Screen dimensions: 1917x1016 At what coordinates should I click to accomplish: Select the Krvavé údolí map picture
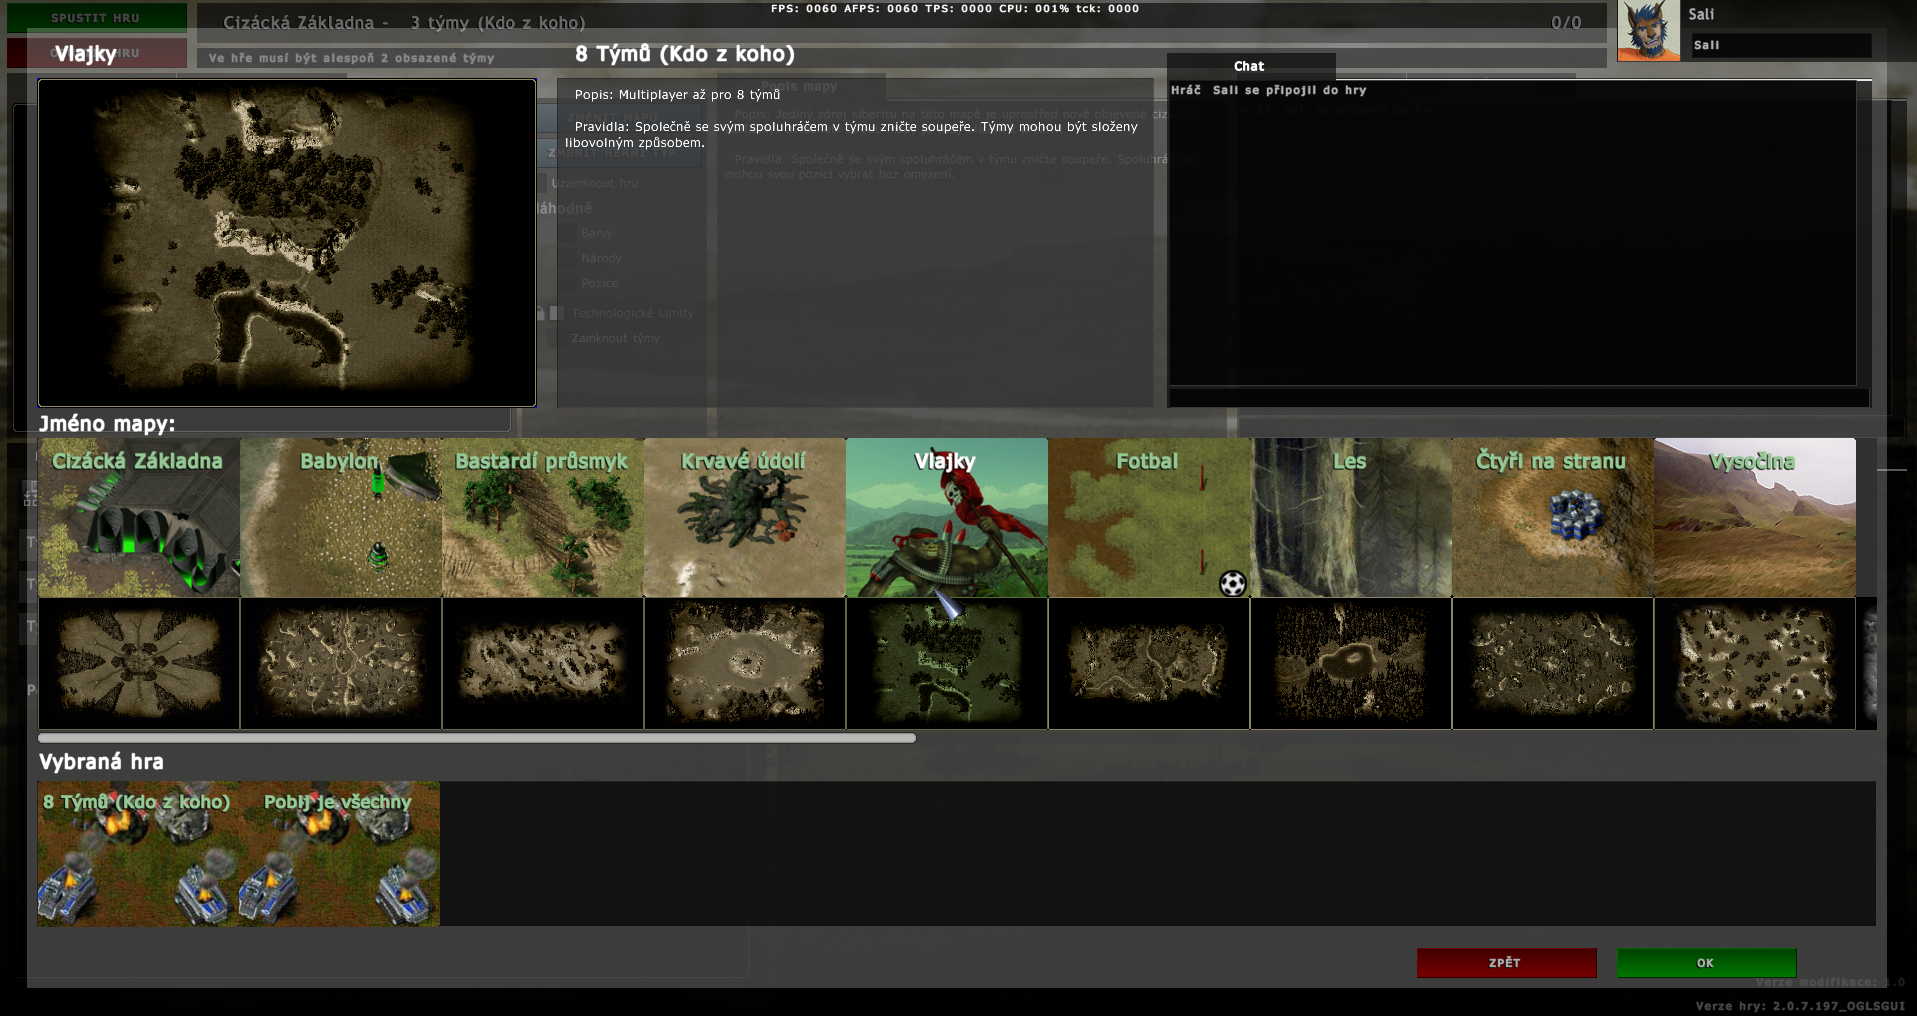[745, 518]
